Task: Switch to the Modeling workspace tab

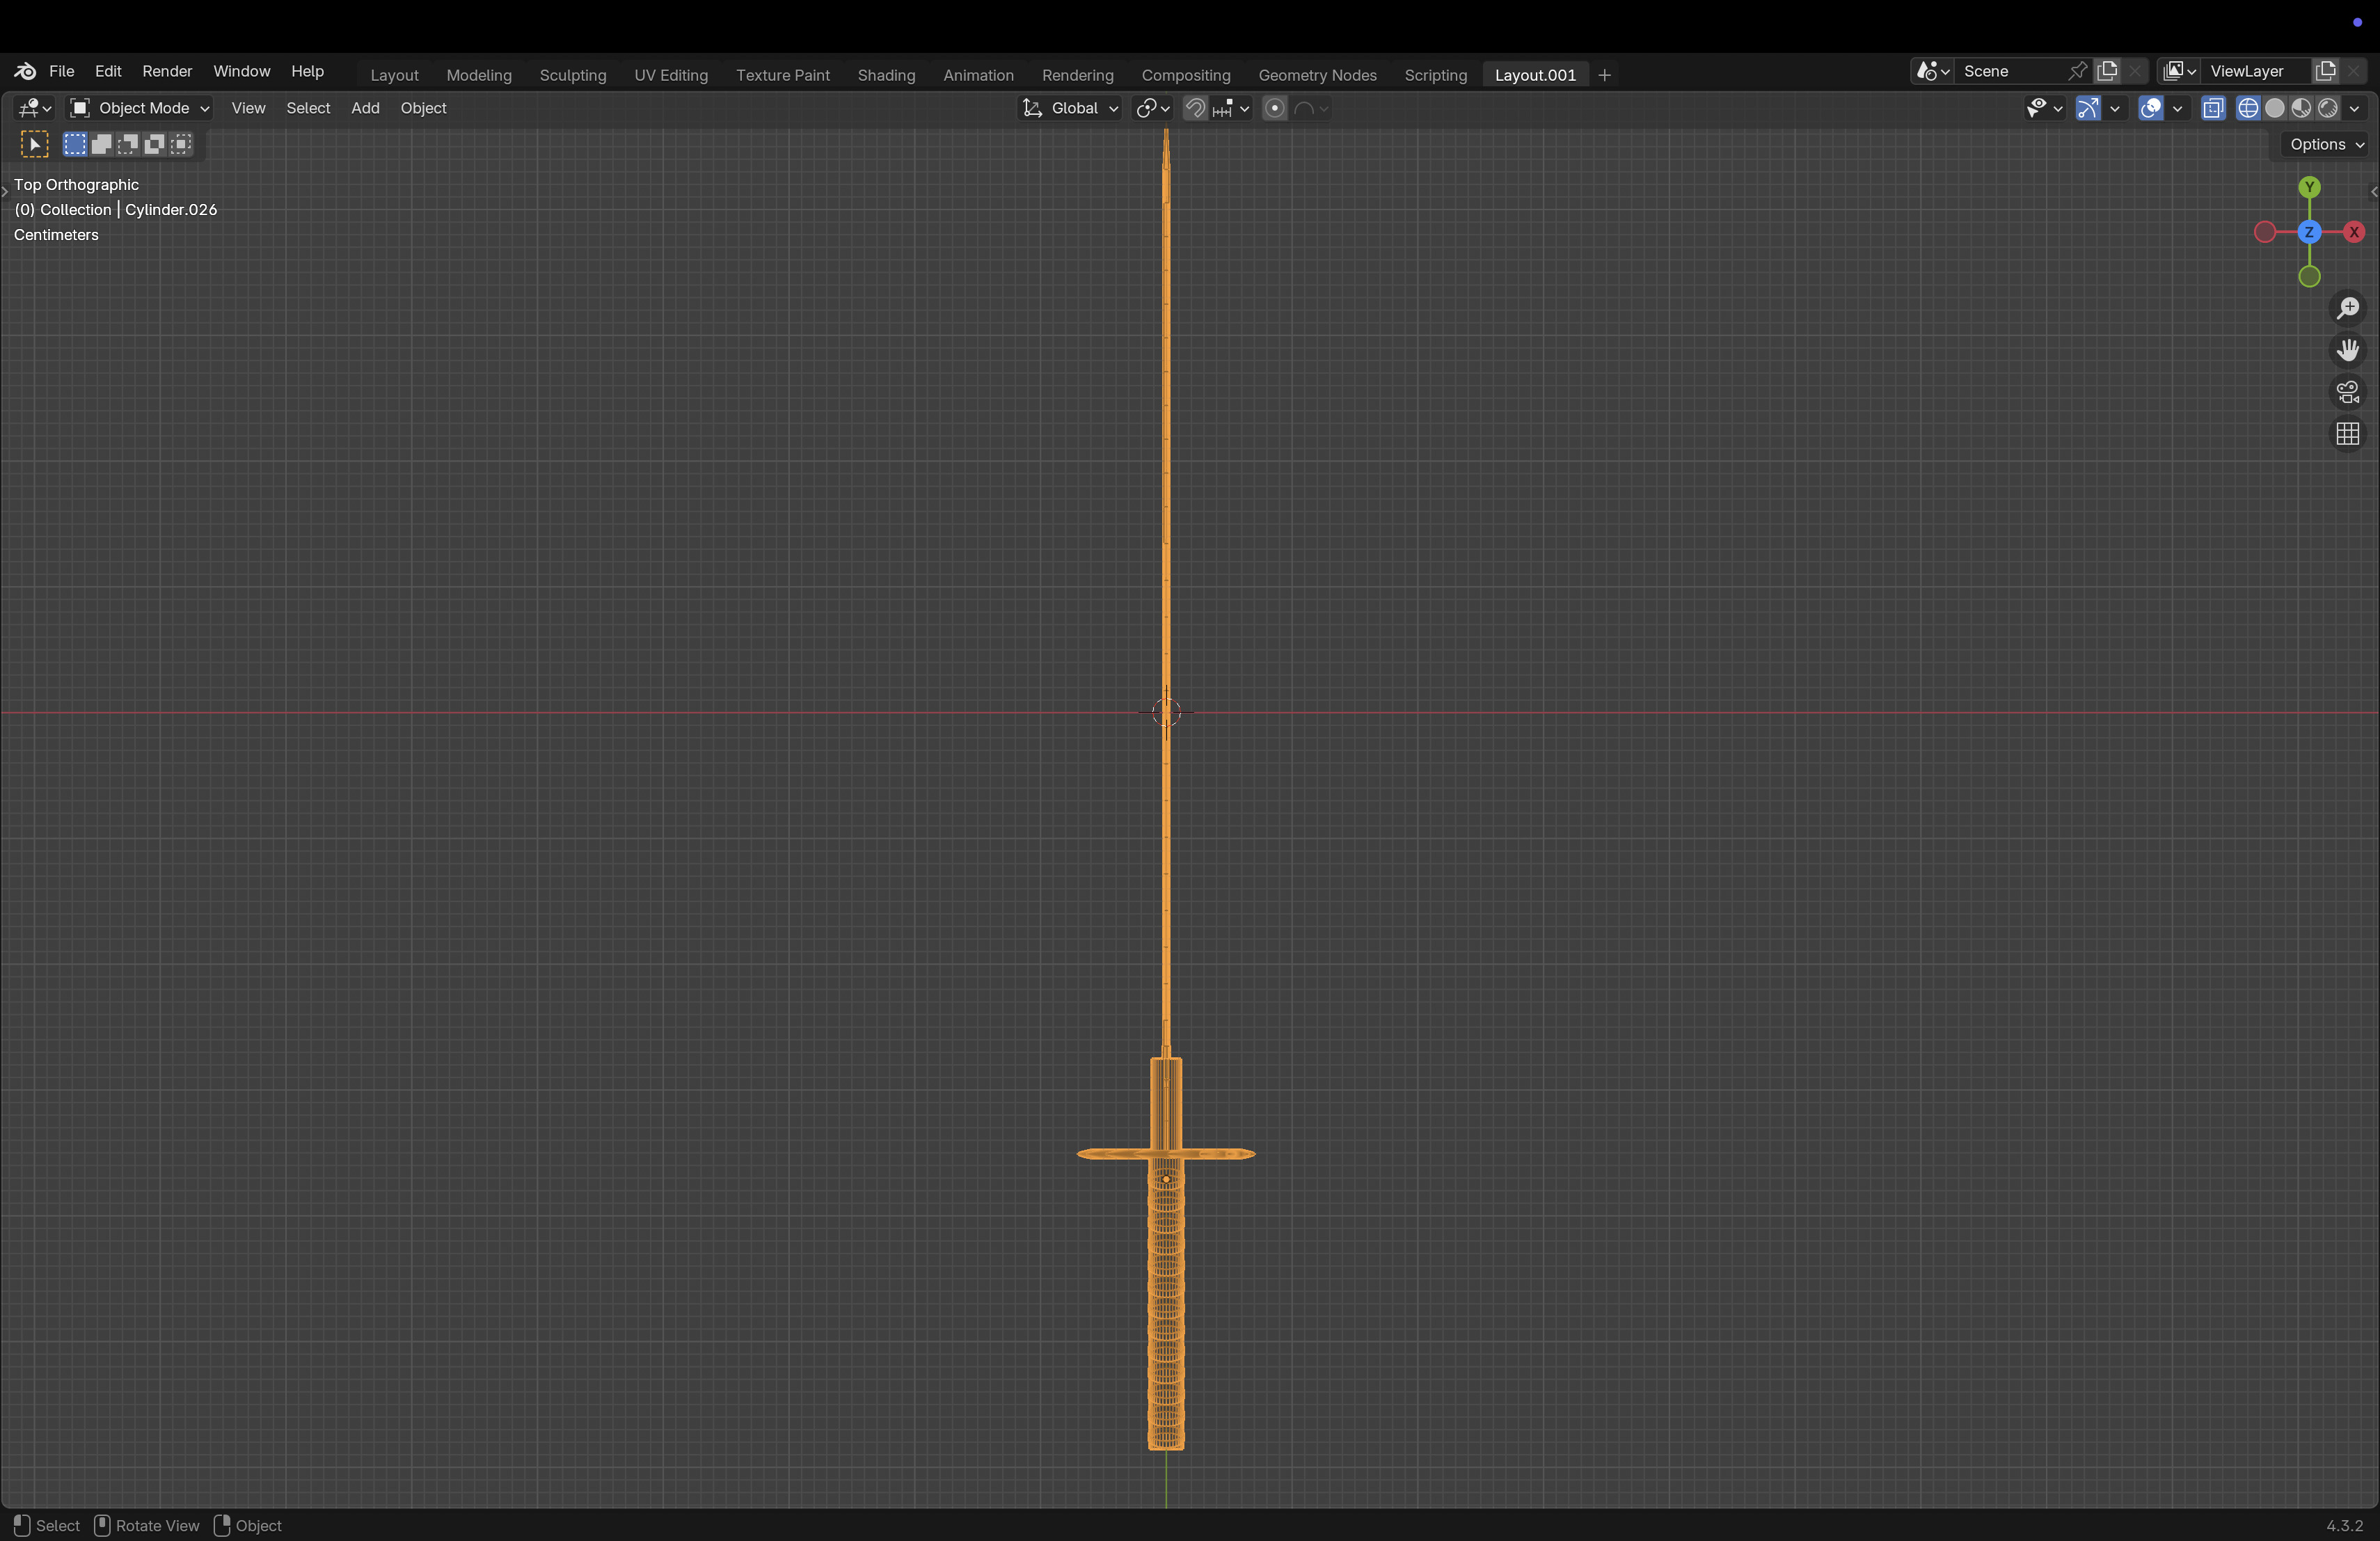Action: 479,75
